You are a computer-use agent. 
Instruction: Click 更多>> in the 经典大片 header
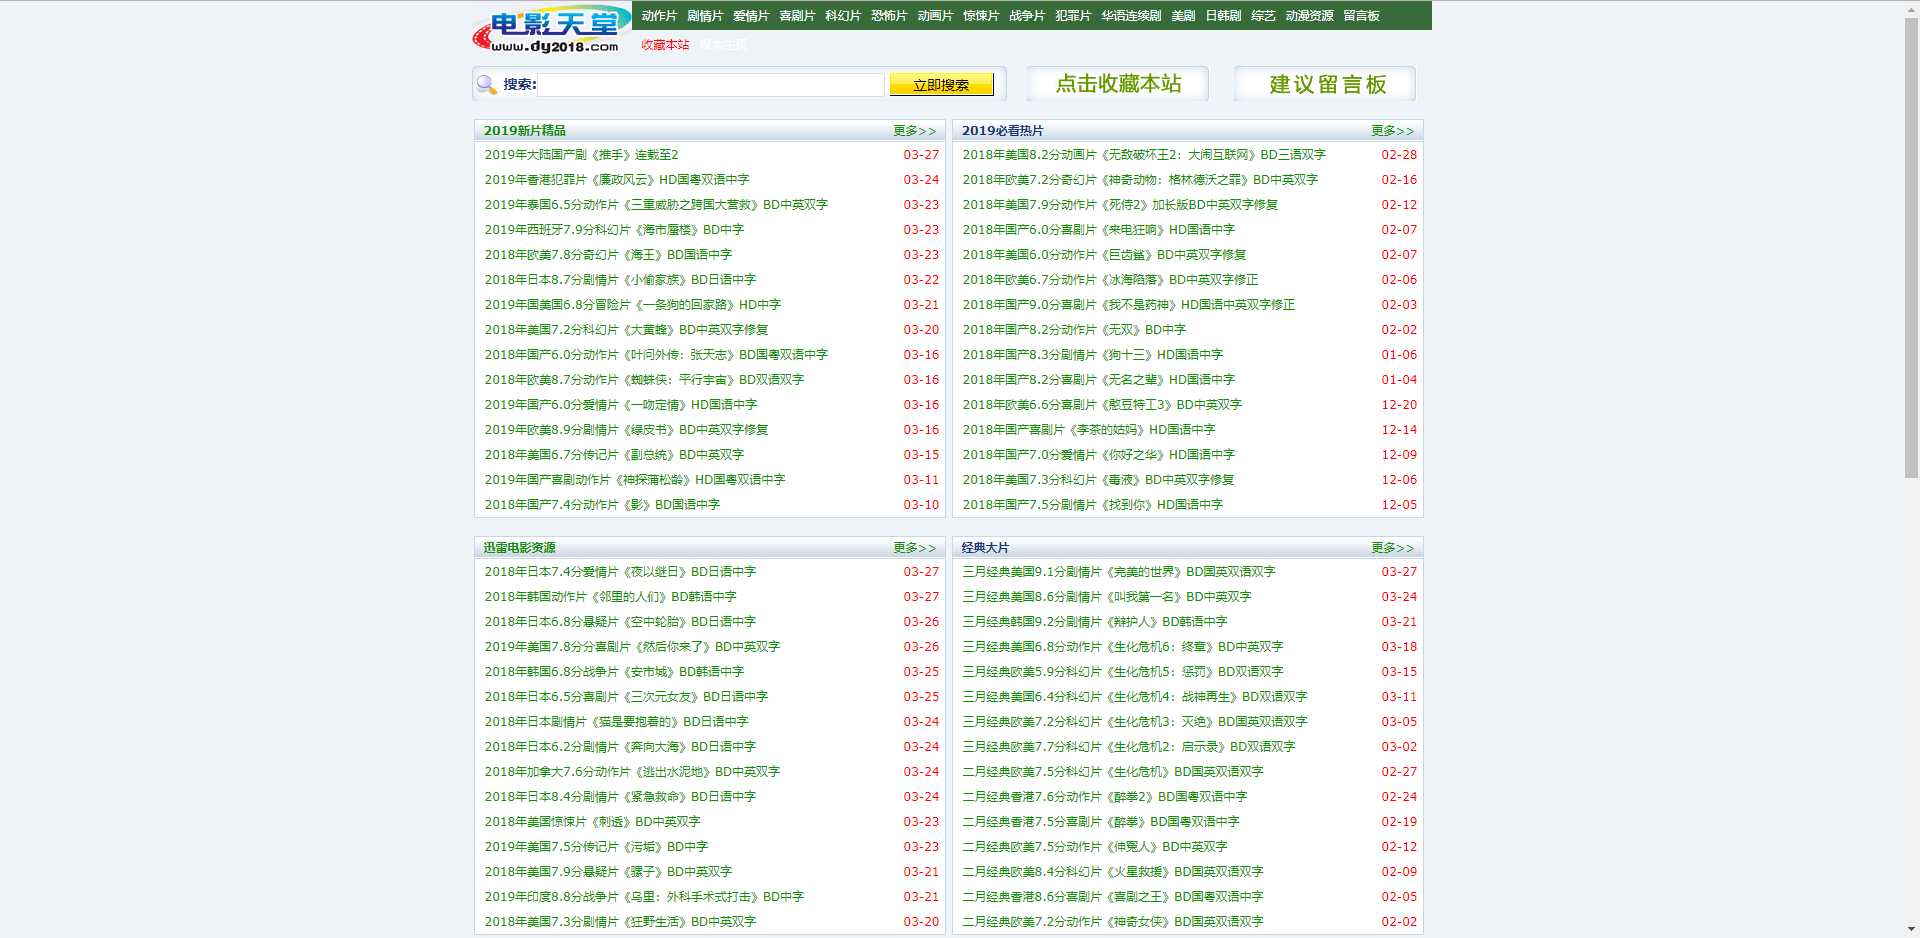click(x=1392, y=548)
